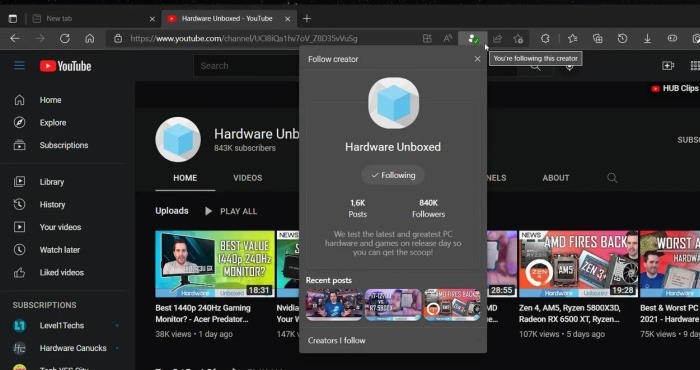Open the Best 1440p 240Hz Monitor video thumbnail
The width and height of the screenshot is (700, 370).
pos(215,264)
